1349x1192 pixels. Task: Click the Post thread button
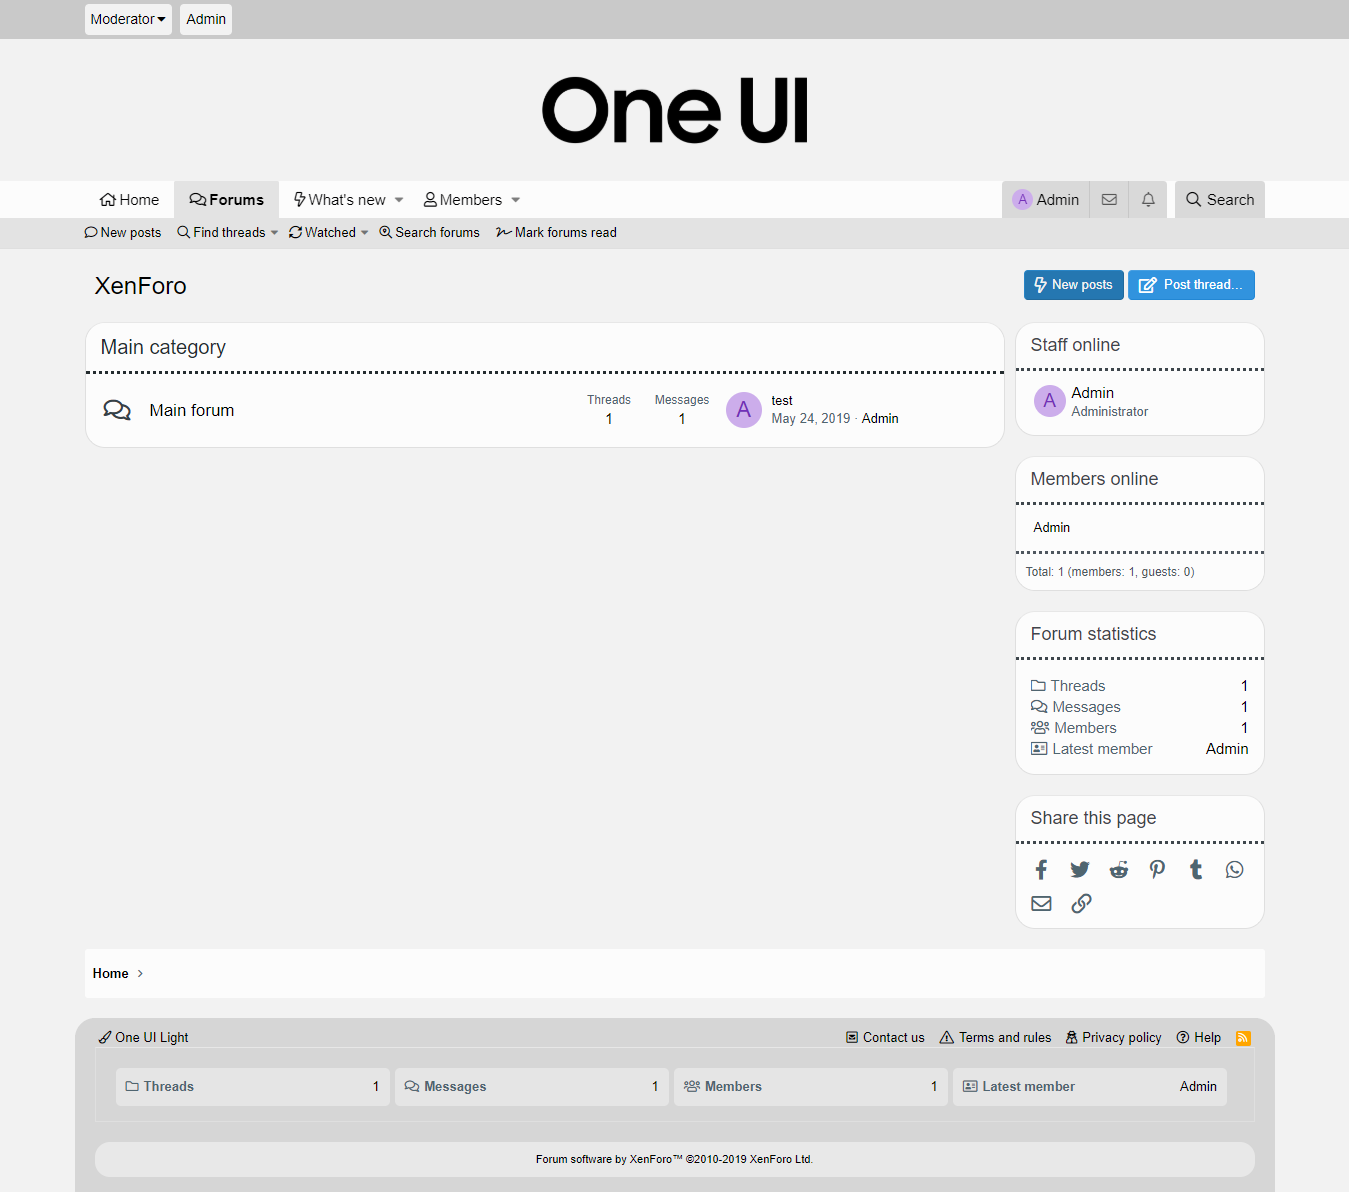1191,285
